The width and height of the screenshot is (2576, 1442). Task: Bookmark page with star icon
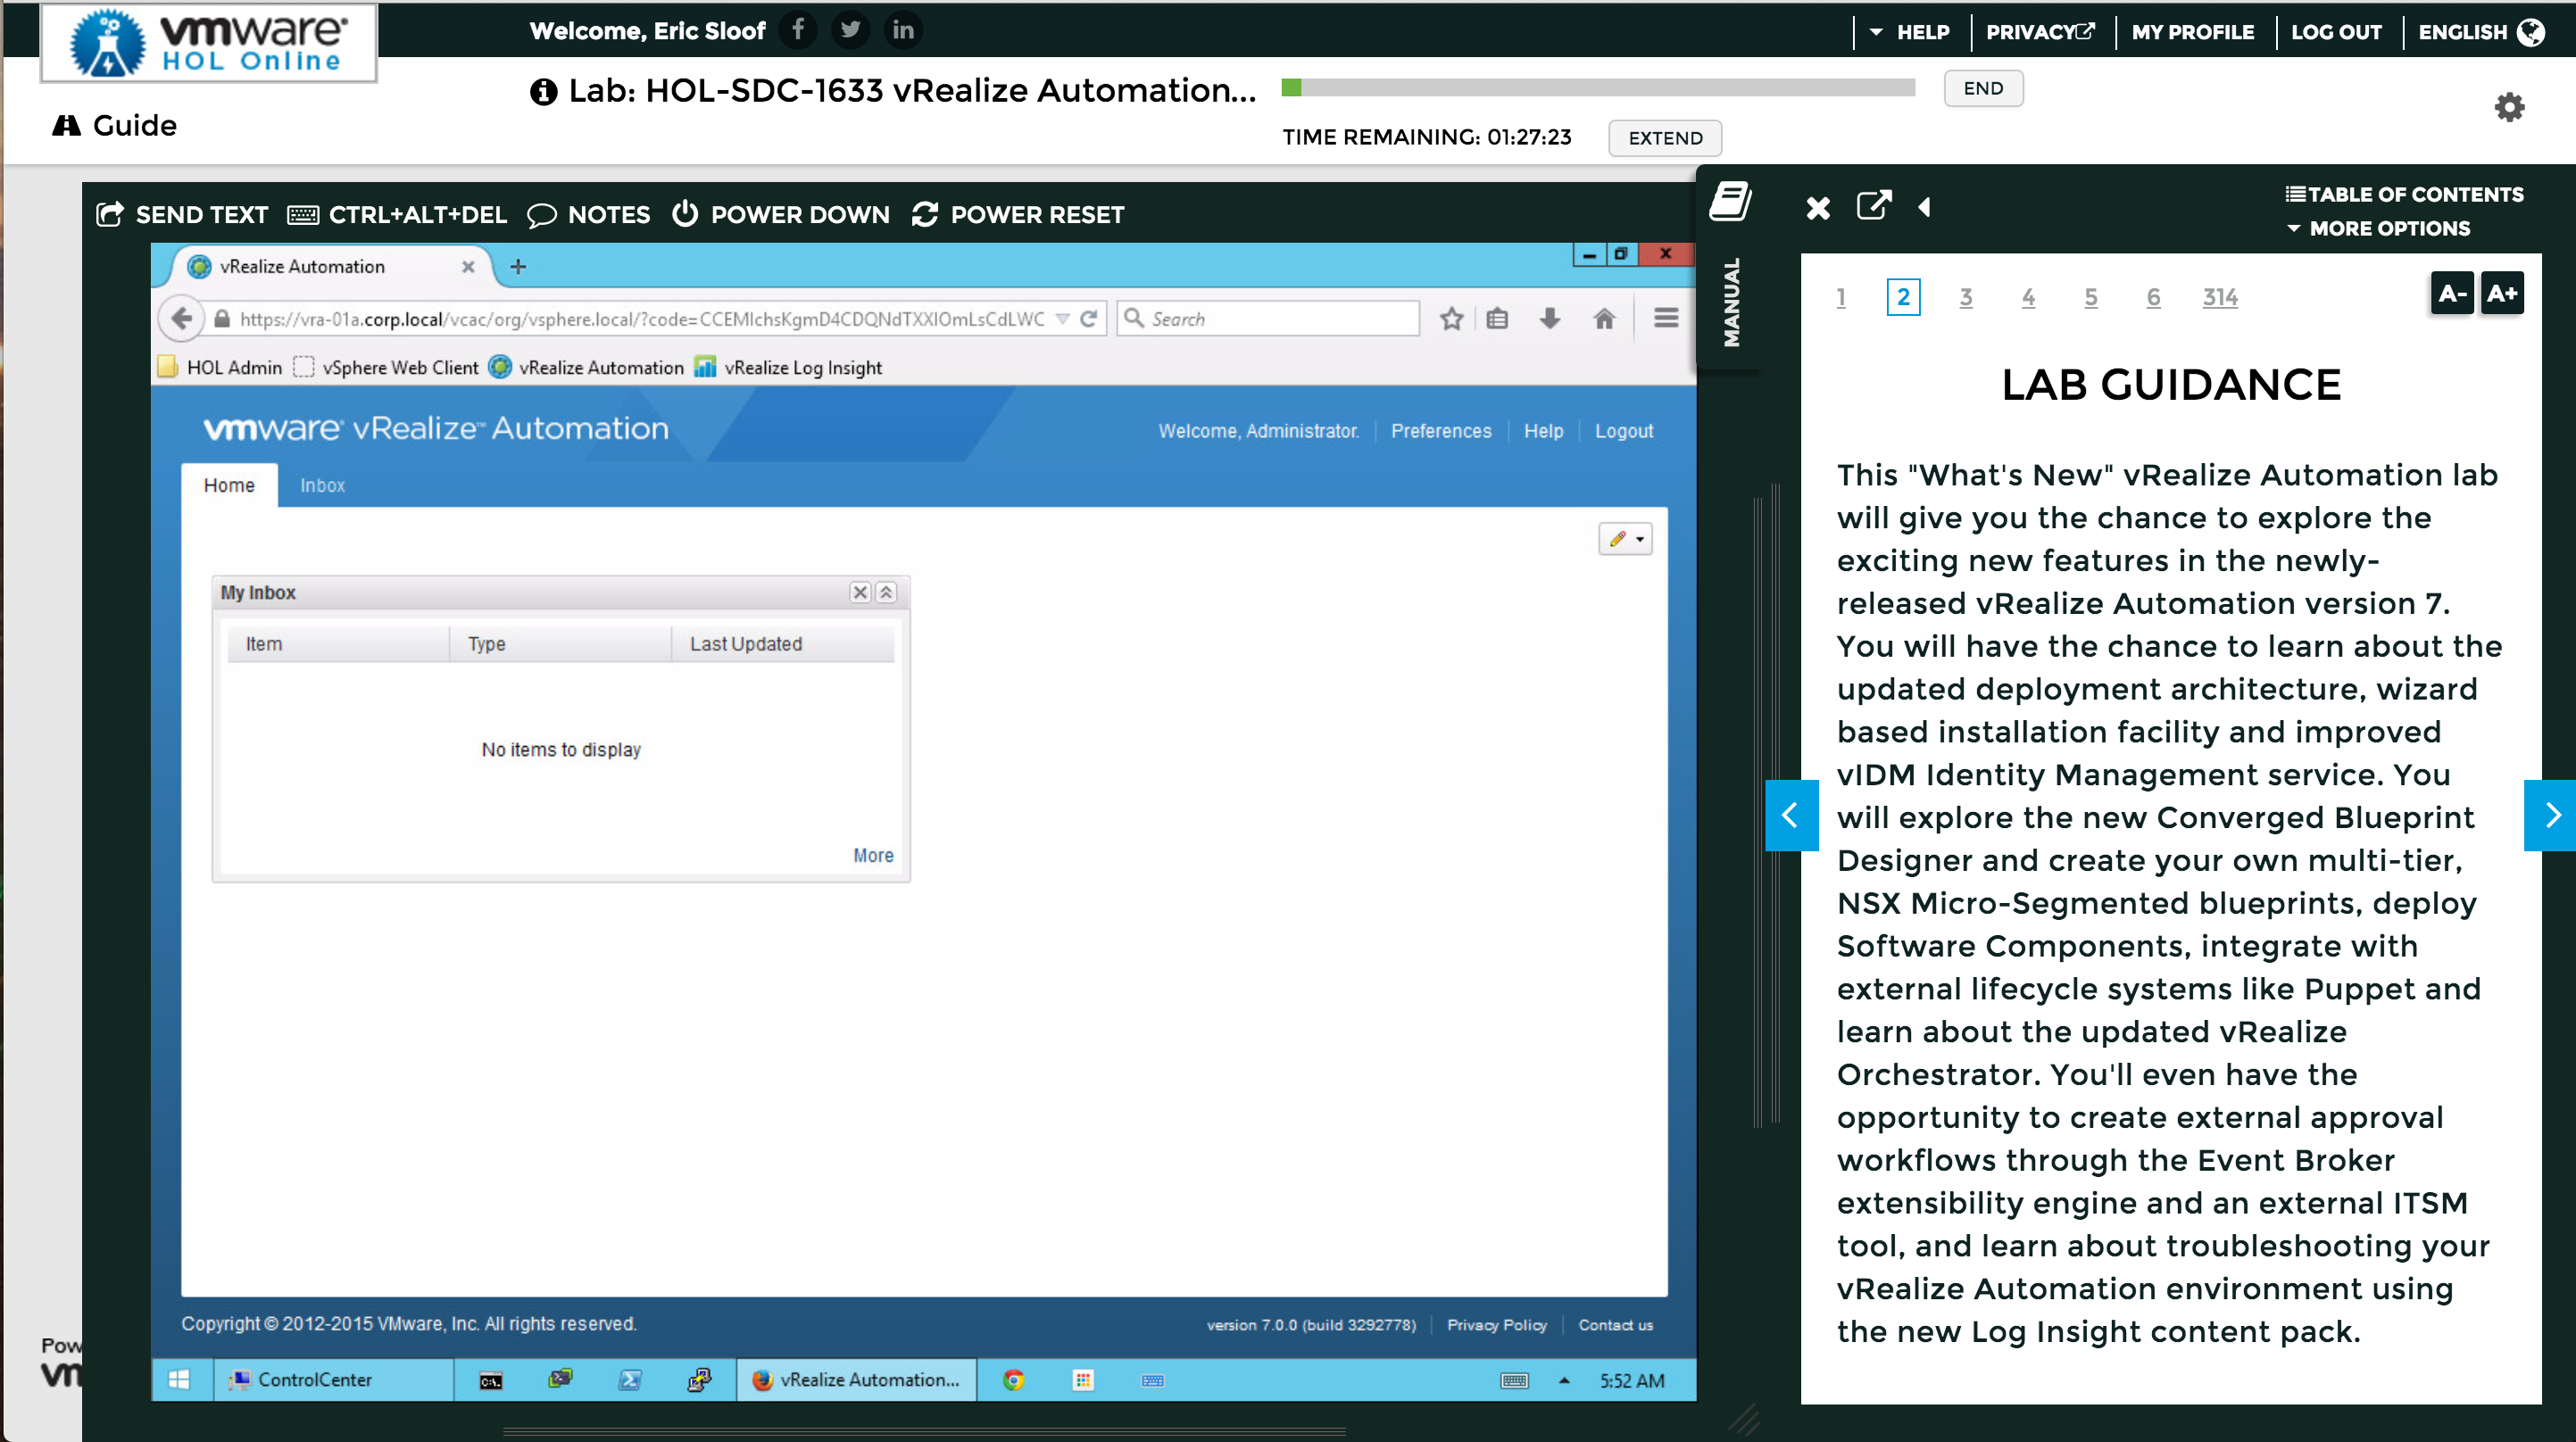pos(1451,319)
